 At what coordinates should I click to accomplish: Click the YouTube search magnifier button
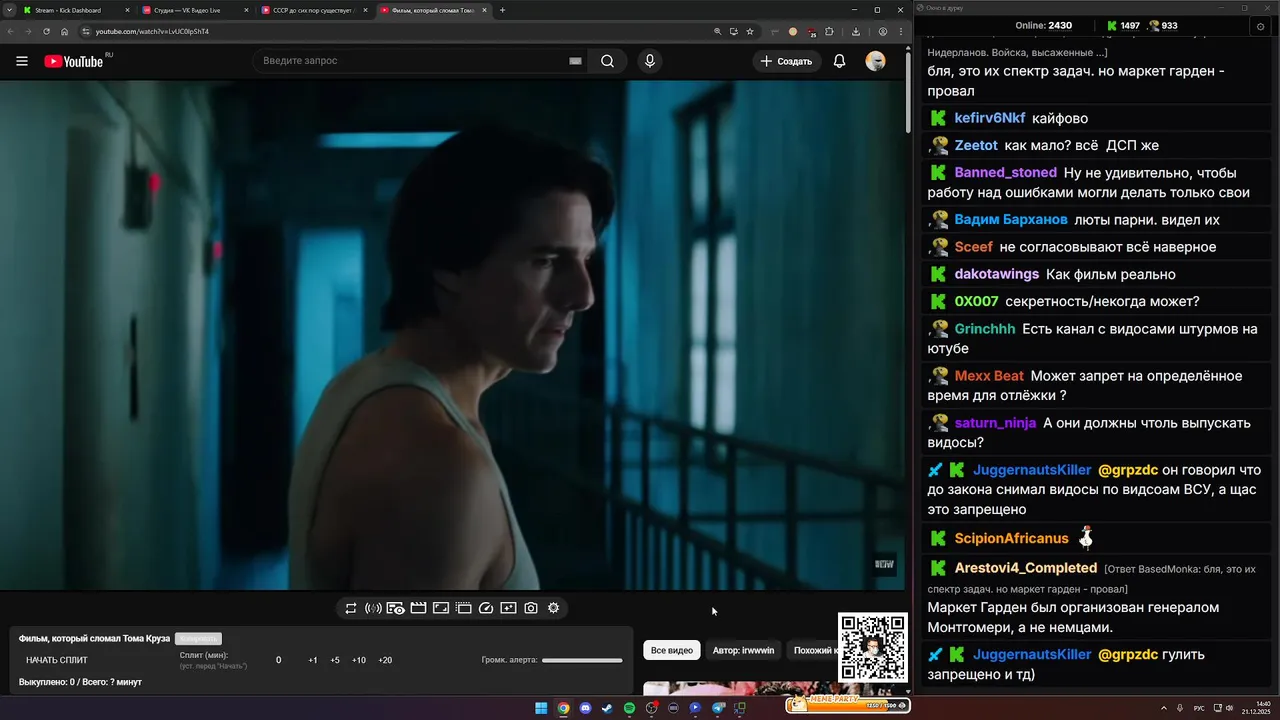607,61
